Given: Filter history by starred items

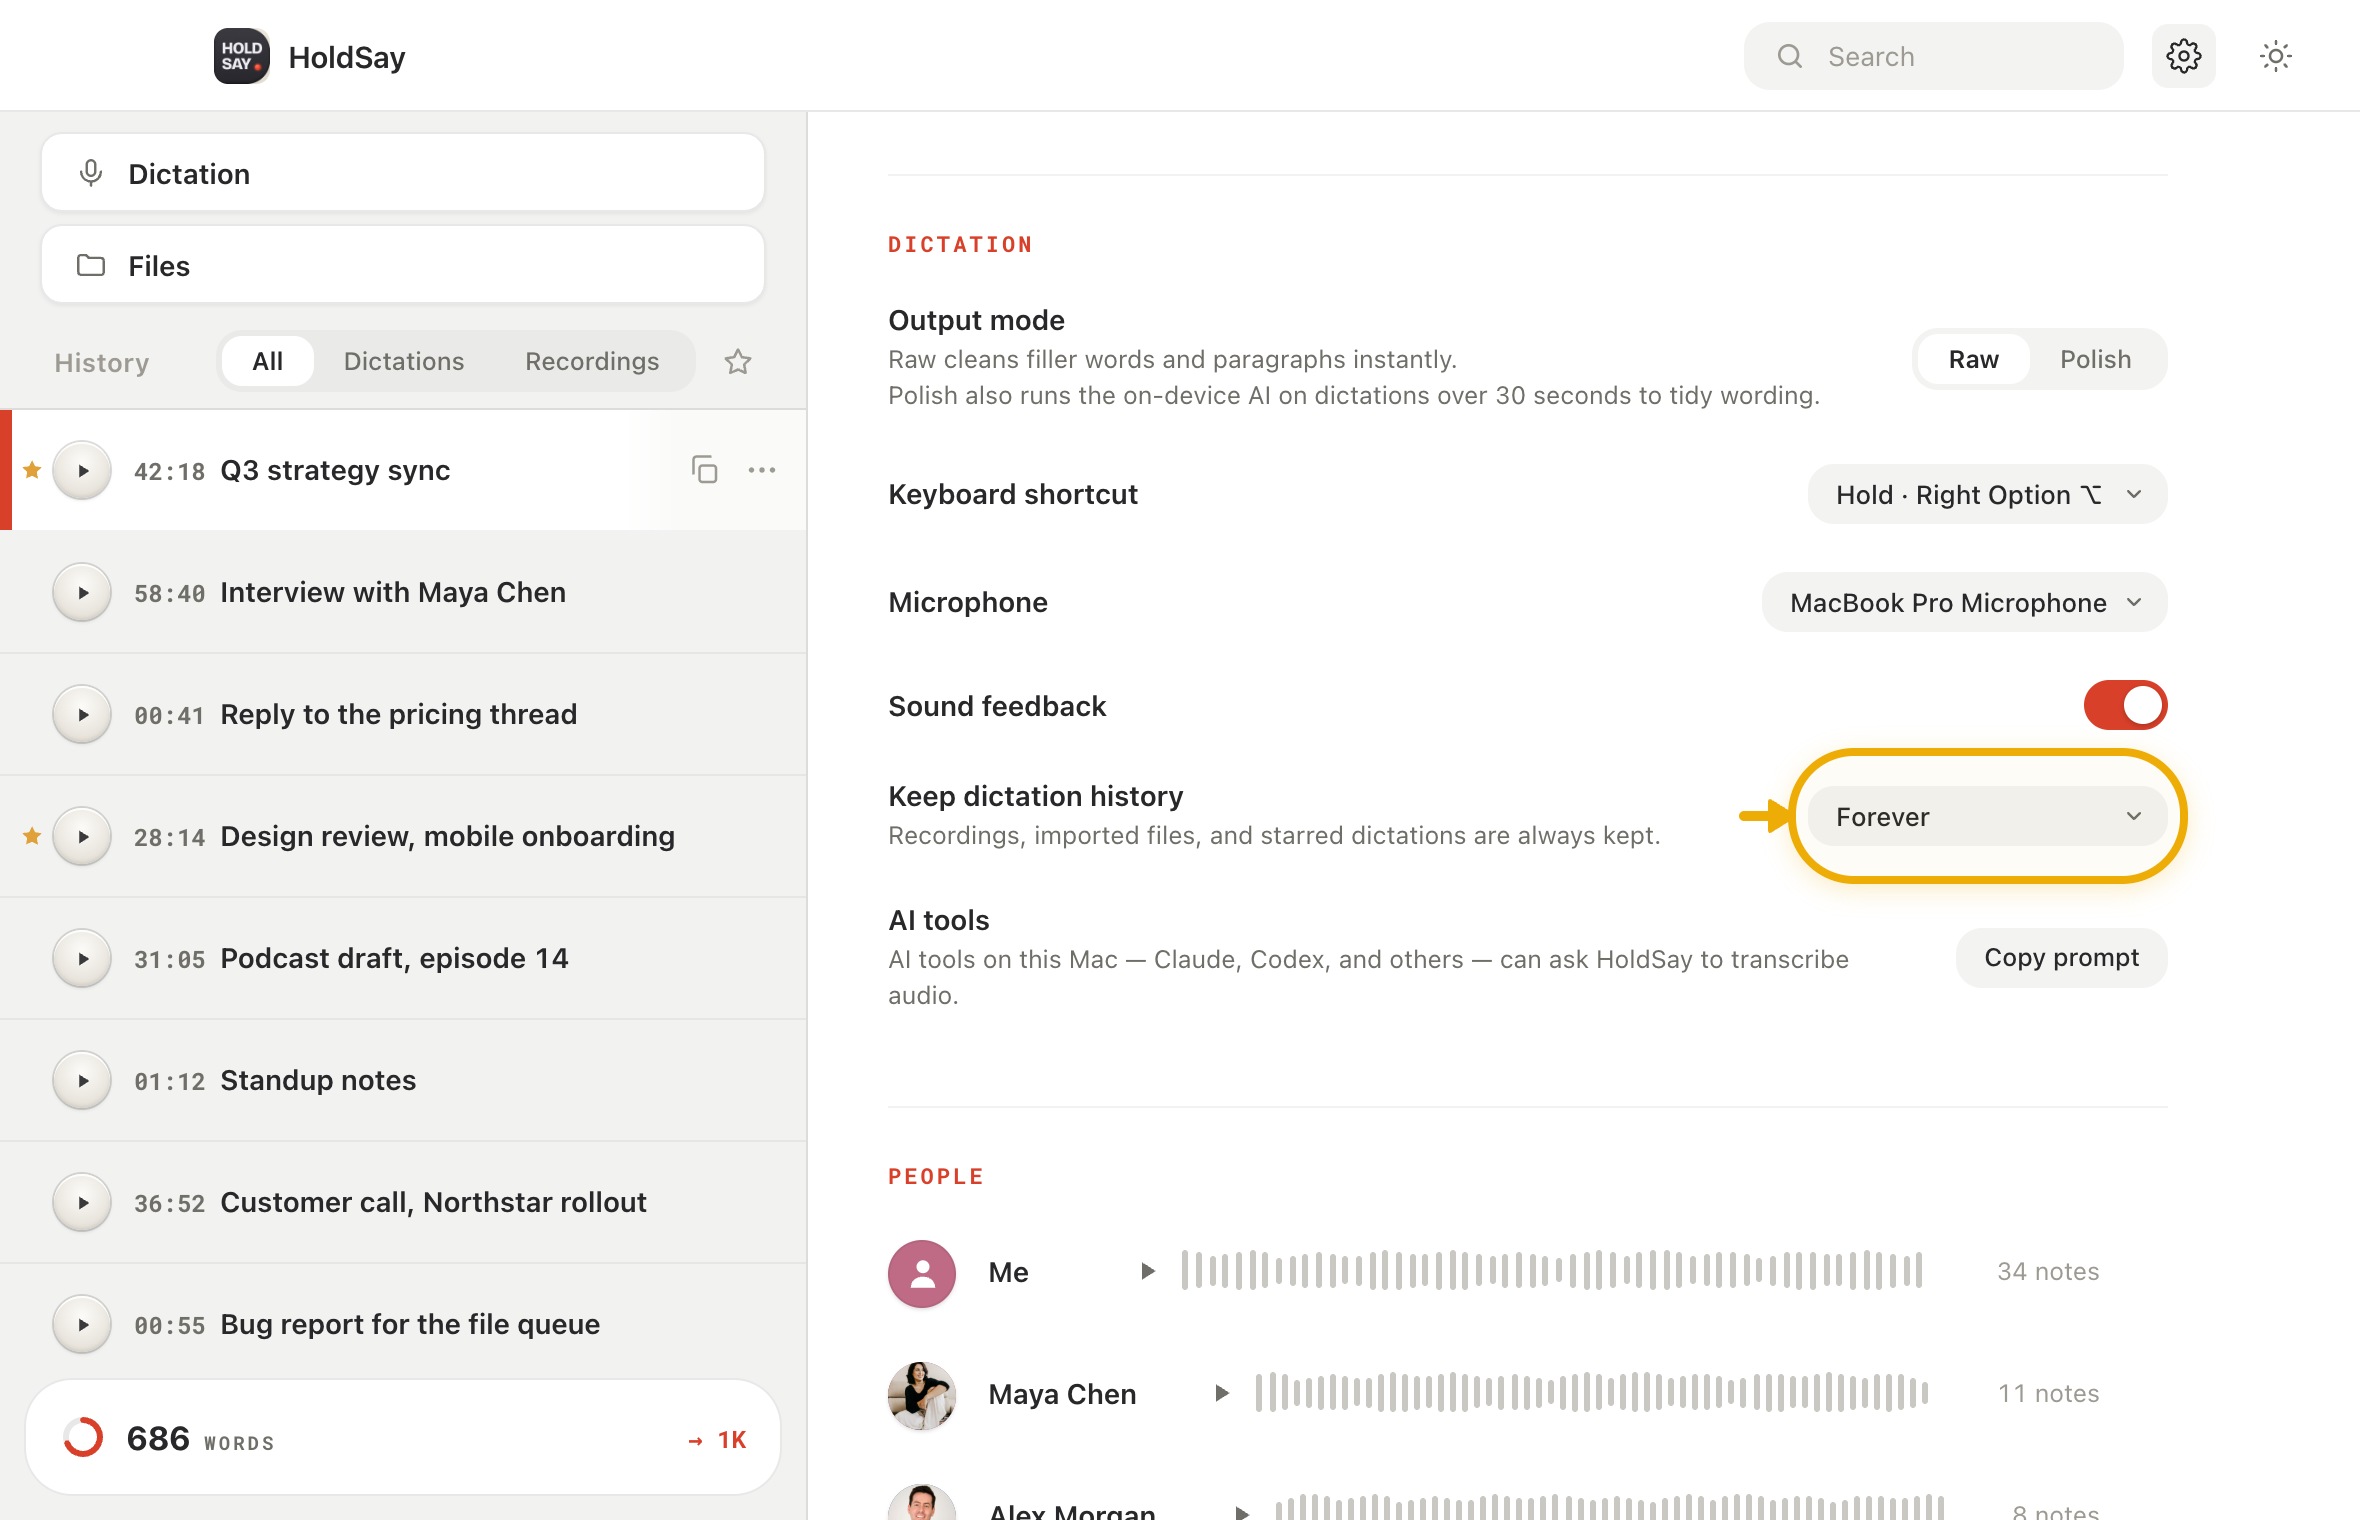Looking at the screenshot, I should point(738,362).
